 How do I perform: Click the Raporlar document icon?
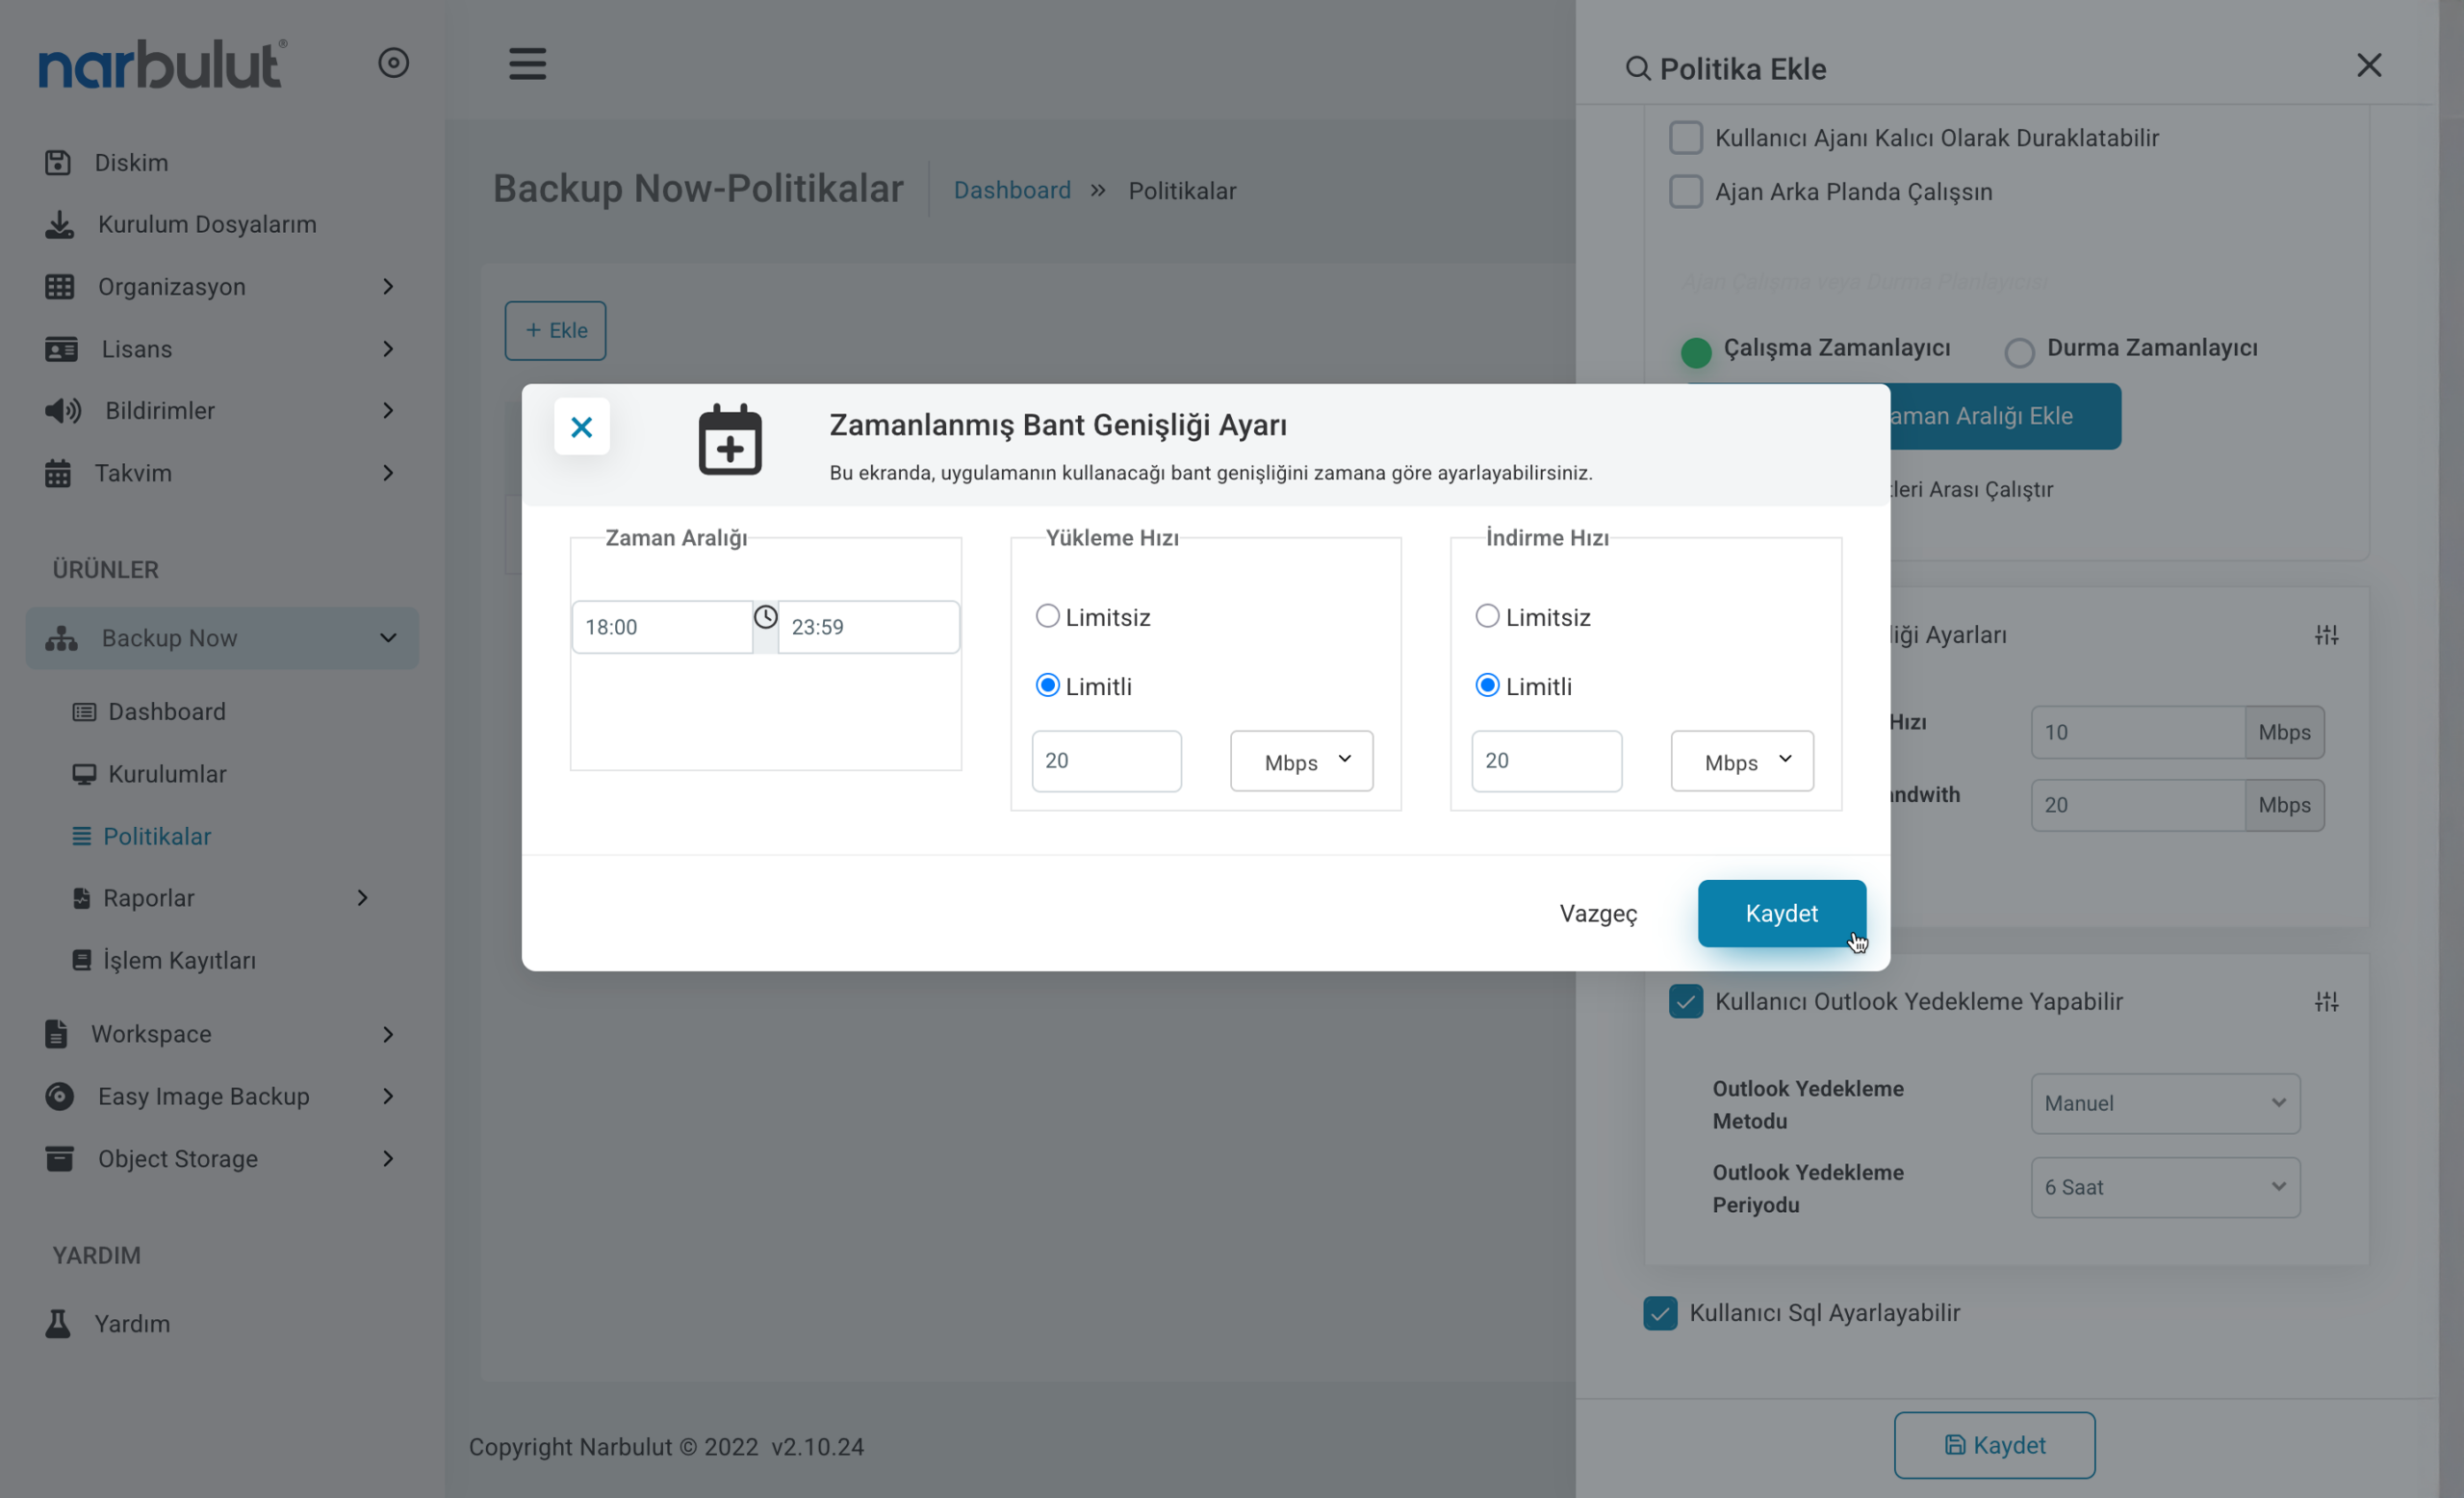pos(82,898)
